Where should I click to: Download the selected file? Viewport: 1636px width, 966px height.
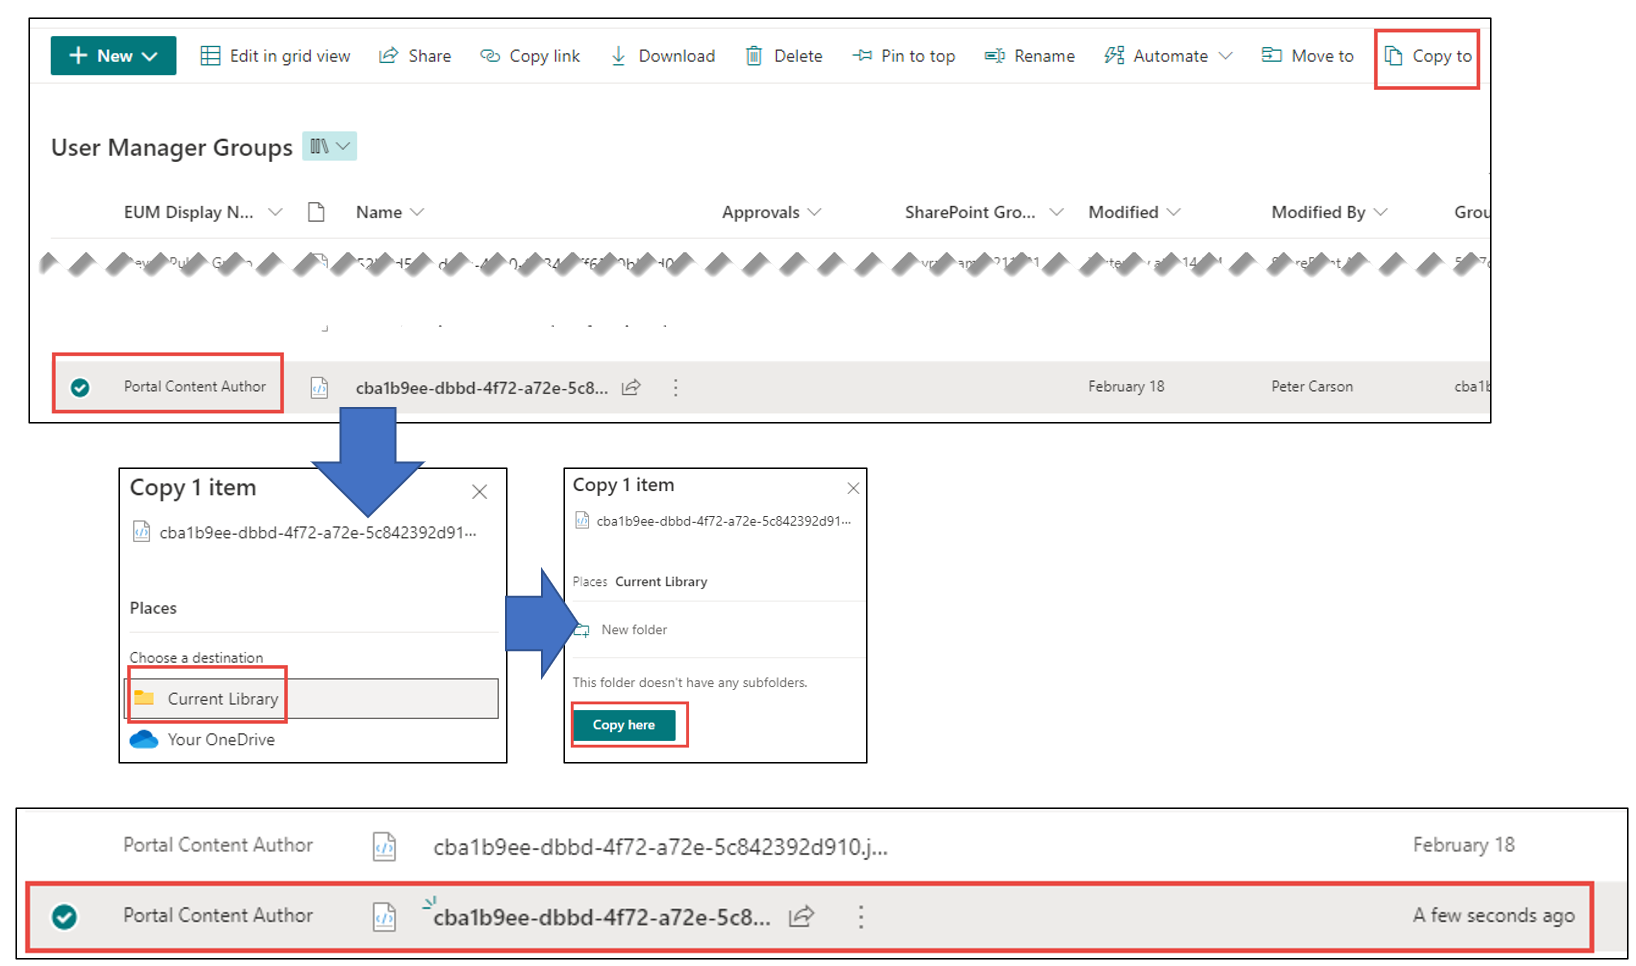pyautogui.click(x=662, y=56)
